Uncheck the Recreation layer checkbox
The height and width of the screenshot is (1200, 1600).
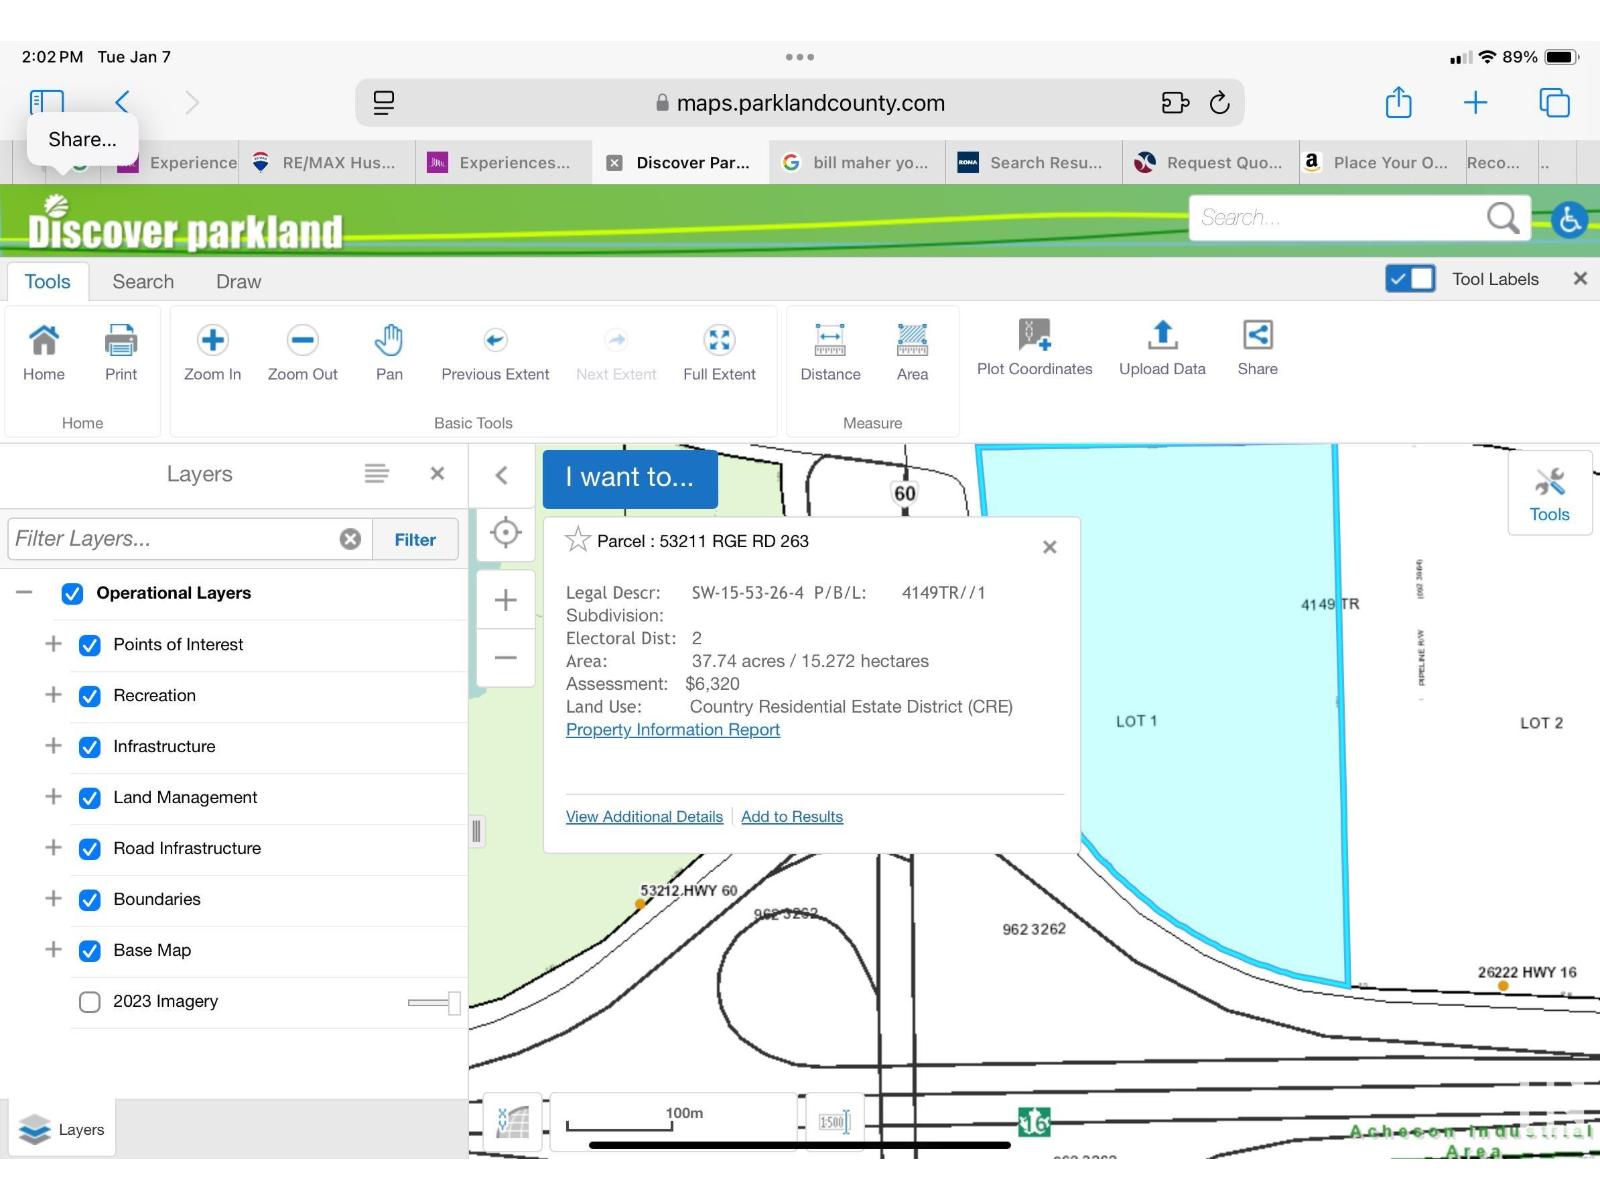[90, 696]
